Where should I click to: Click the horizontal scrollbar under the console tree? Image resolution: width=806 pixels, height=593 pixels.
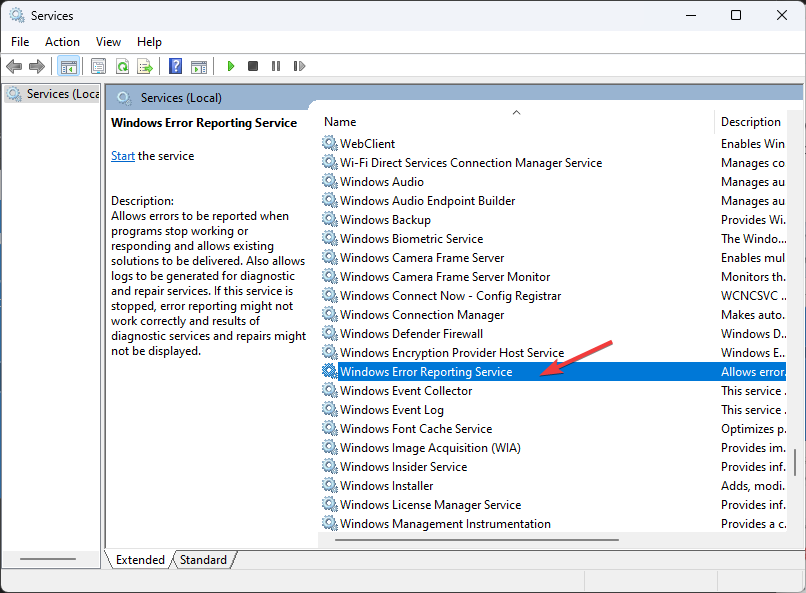pyautogui.click(x=48, y=559)
